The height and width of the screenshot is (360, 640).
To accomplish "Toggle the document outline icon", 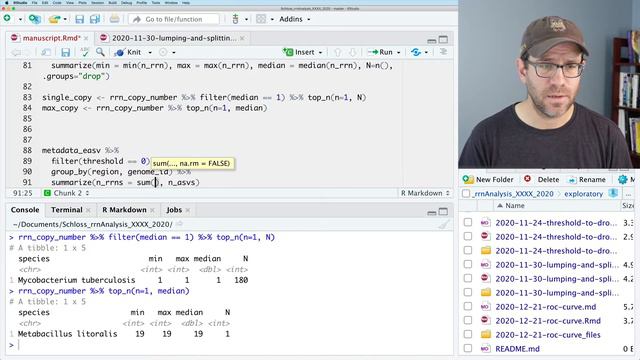I will (x=443, y=52).
